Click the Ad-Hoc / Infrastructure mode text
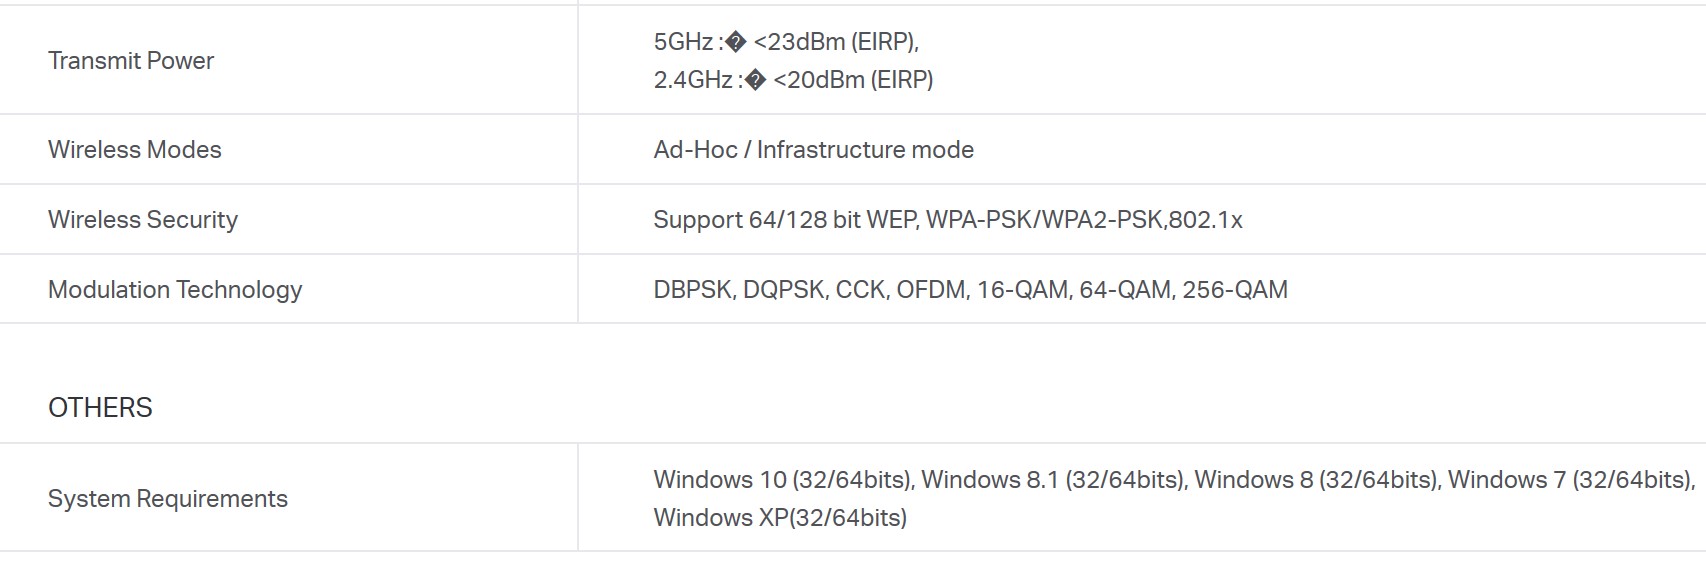Viewport: 1706px width, 570px height. tap(813, 150)
